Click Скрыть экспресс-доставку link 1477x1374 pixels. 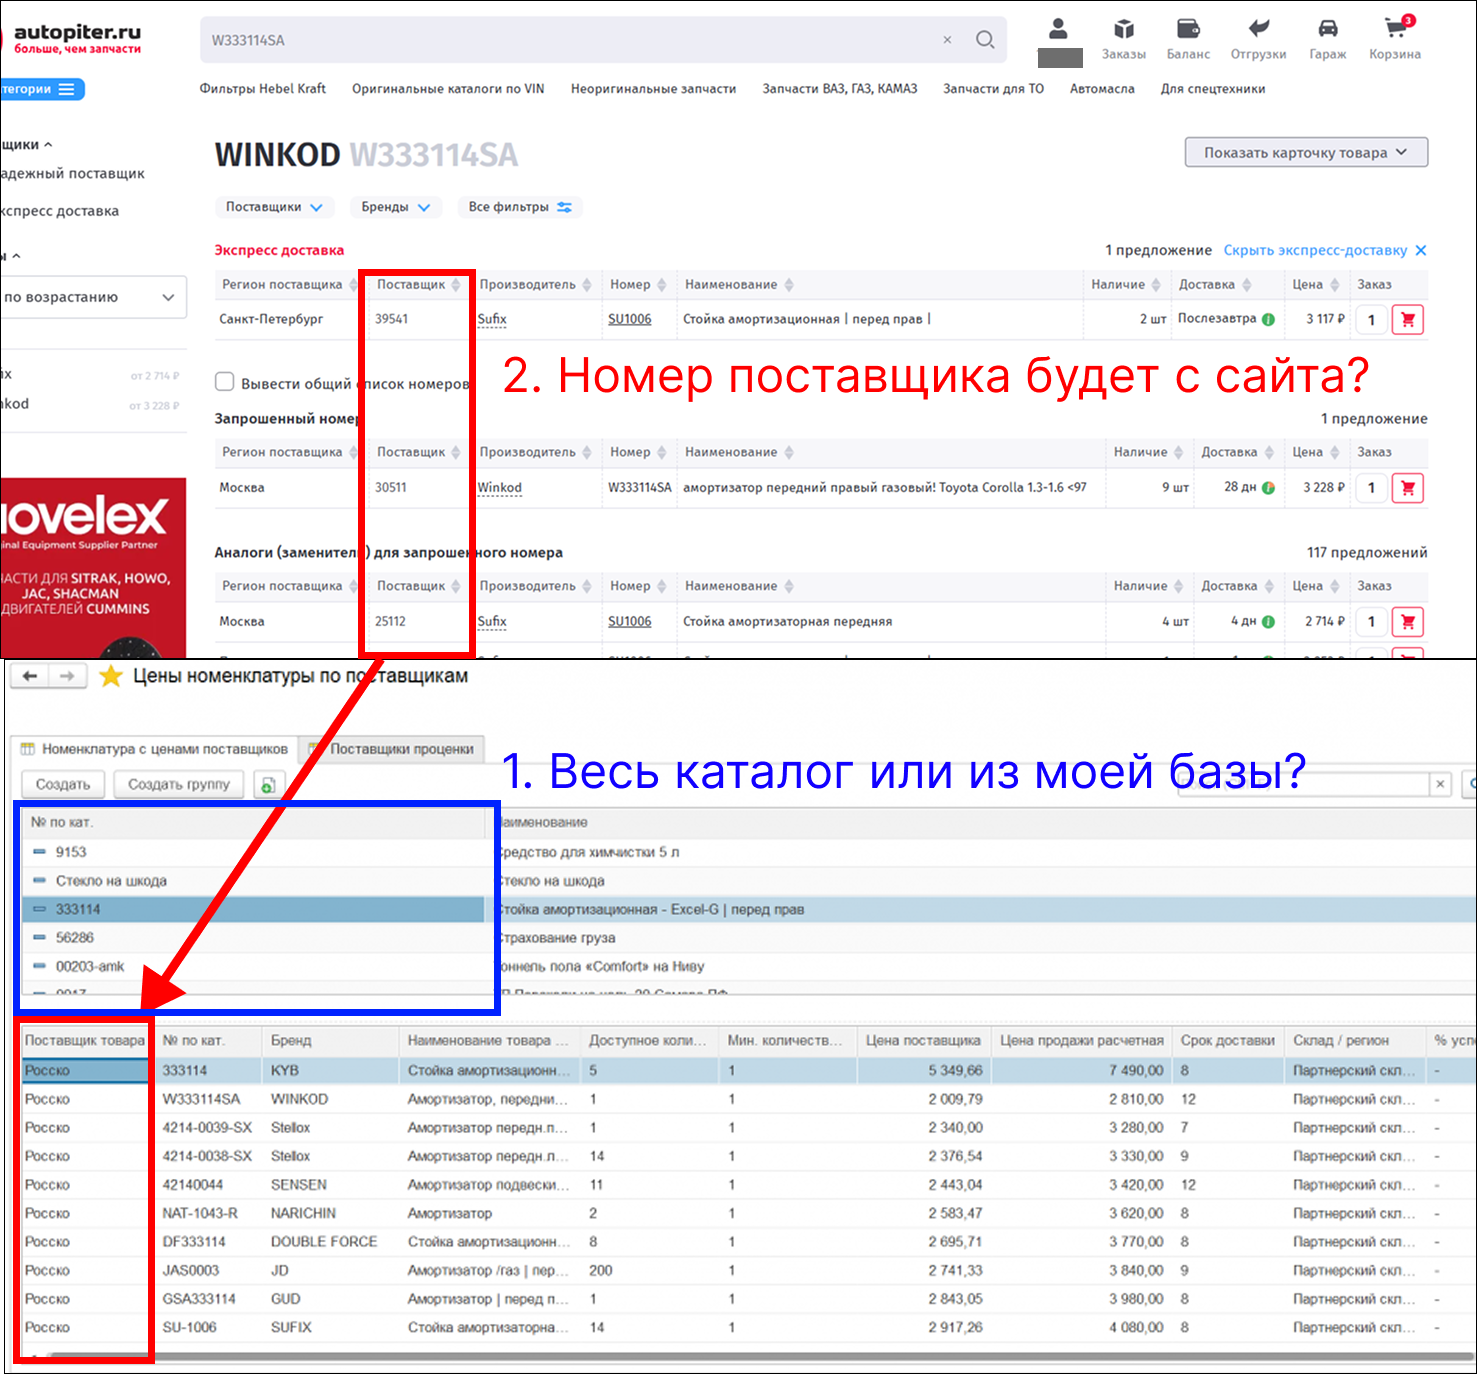pyautogui.click(x=1315, y=250)
